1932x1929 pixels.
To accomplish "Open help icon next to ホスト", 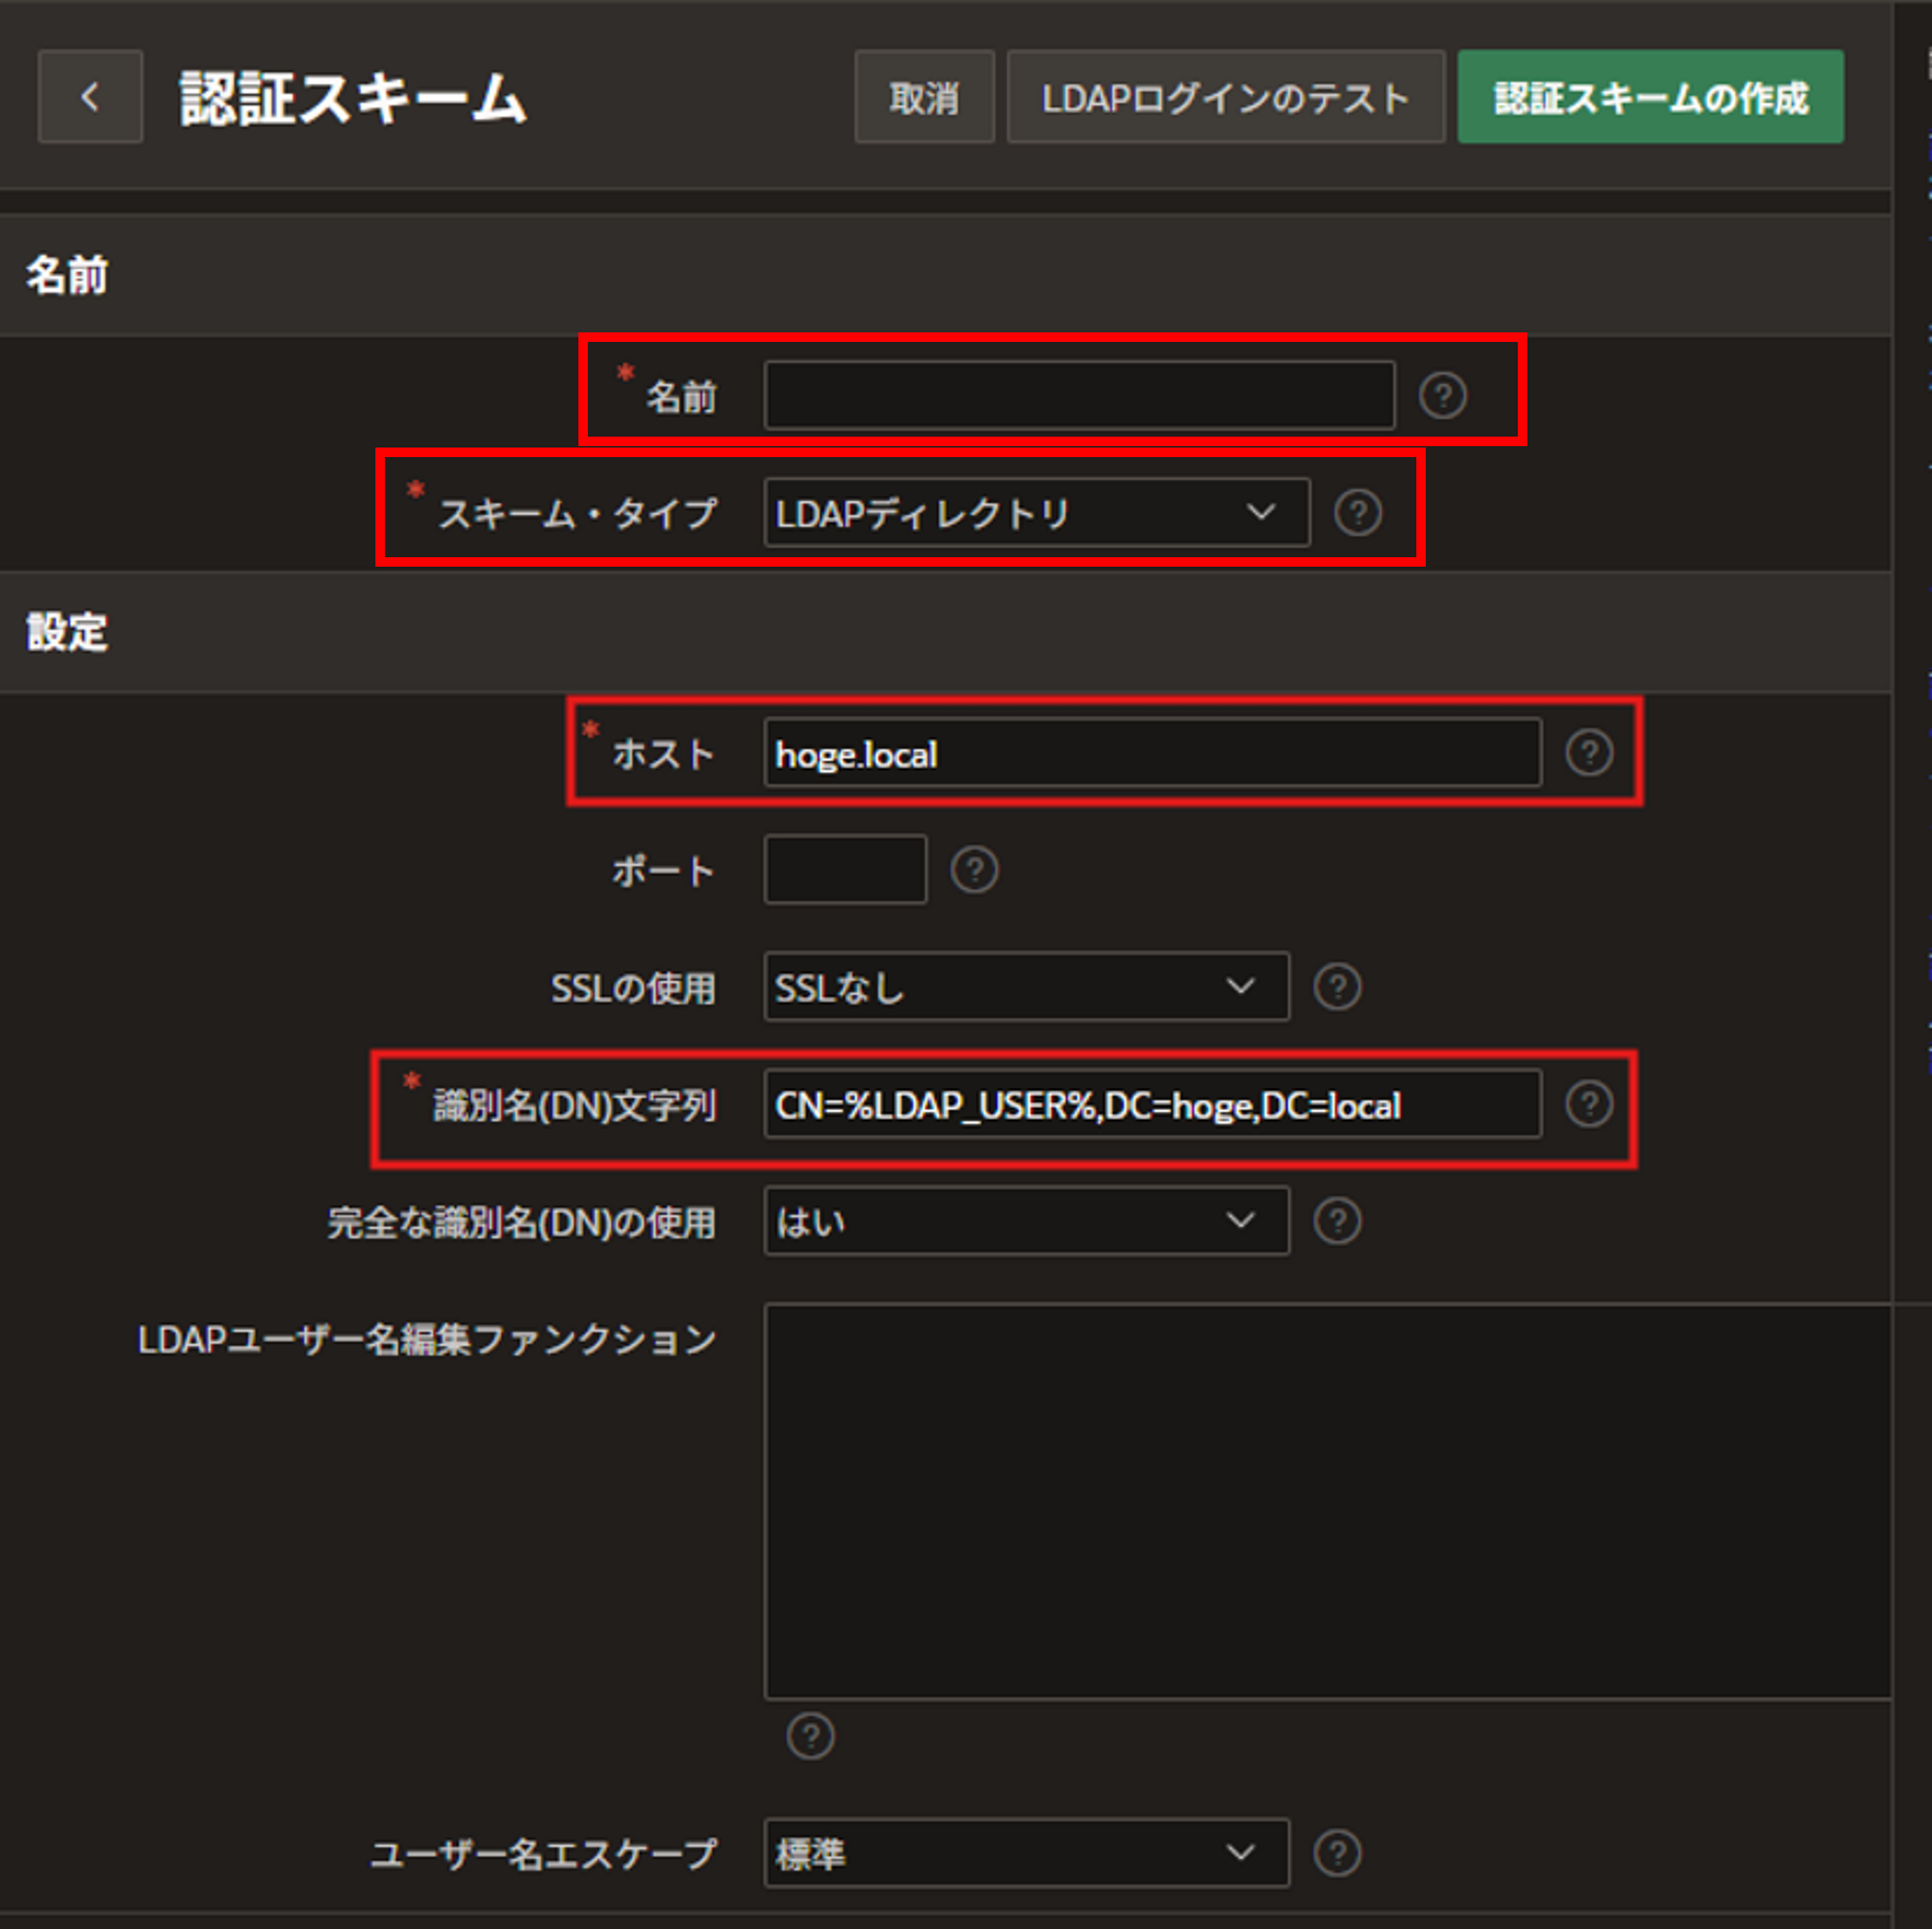I will (x=1588, y=752).
